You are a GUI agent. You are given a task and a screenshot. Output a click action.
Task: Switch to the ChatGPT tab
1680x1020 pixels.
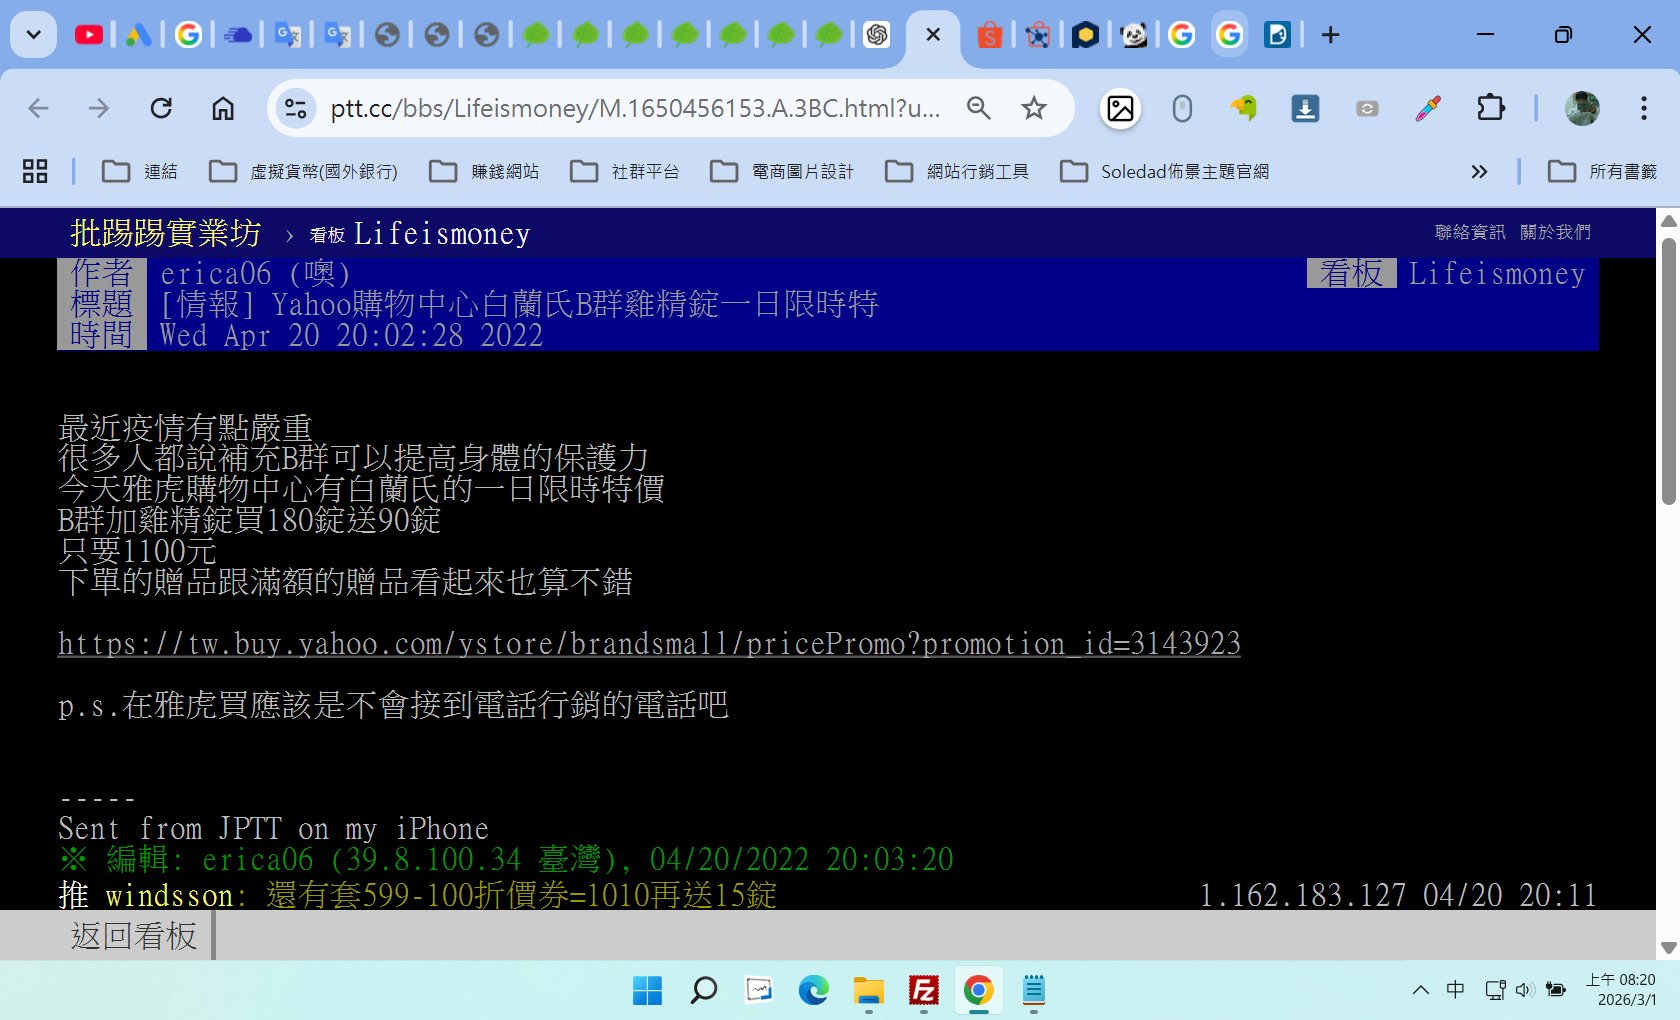coord(877,36)
